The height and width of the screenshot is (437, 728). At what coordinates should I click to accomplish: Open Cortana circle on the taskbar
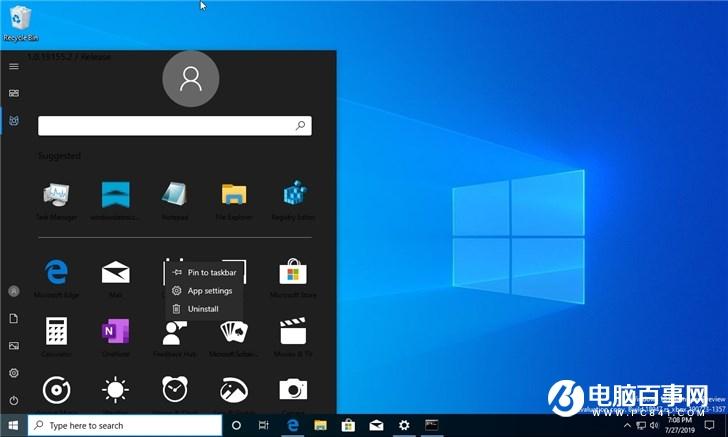[236, 425]
